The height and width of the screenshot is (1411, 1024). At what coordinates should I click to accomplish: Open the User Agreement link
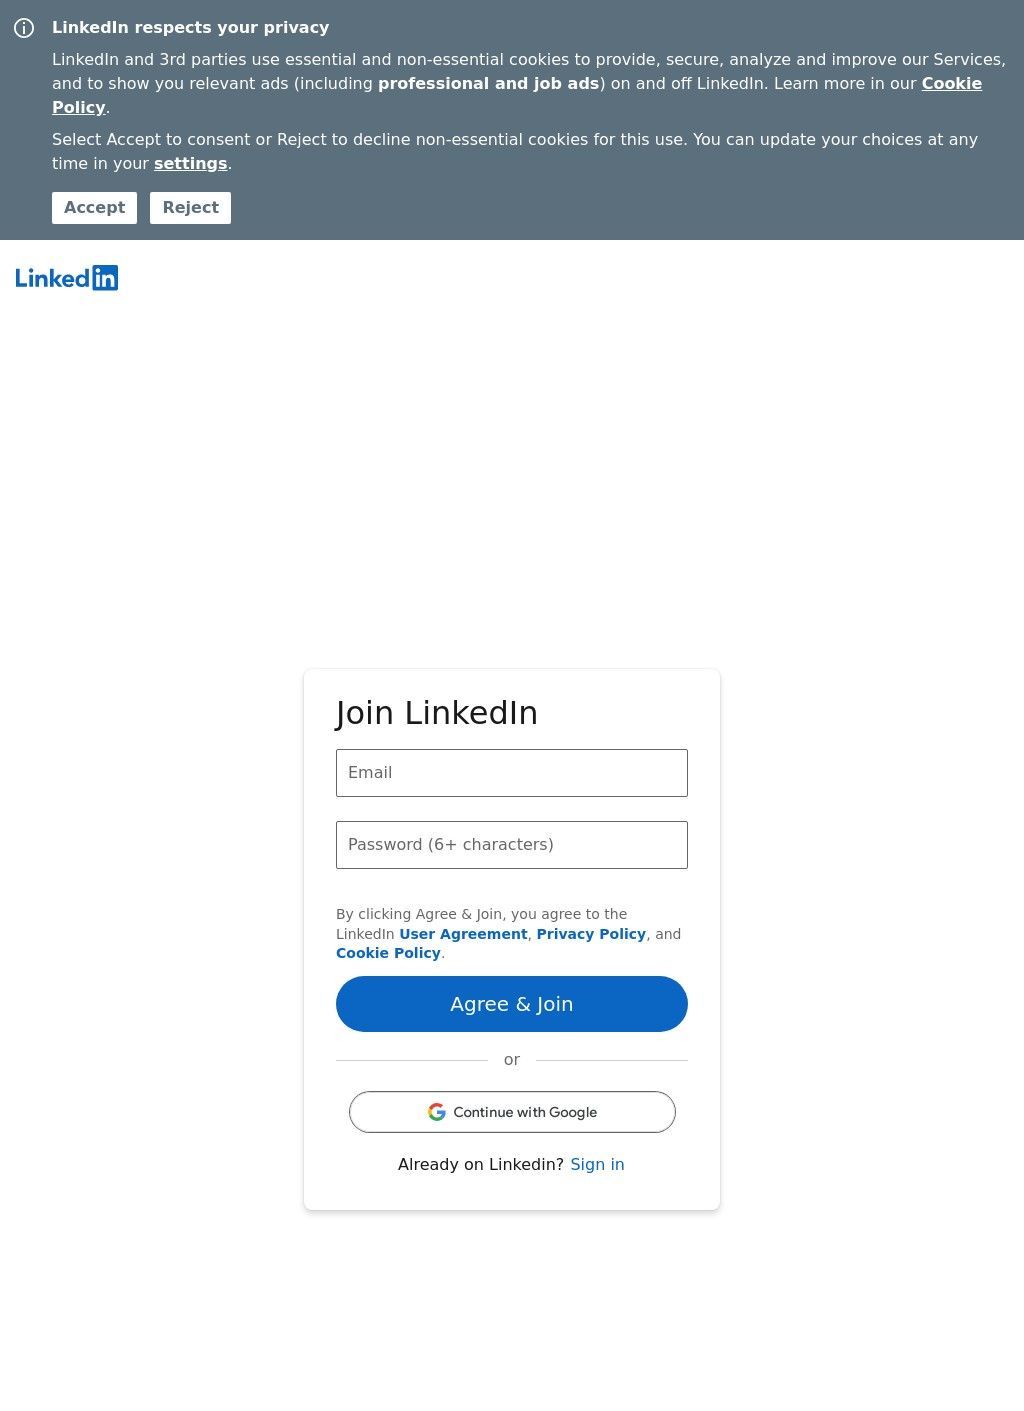click(x=463, y=934)
